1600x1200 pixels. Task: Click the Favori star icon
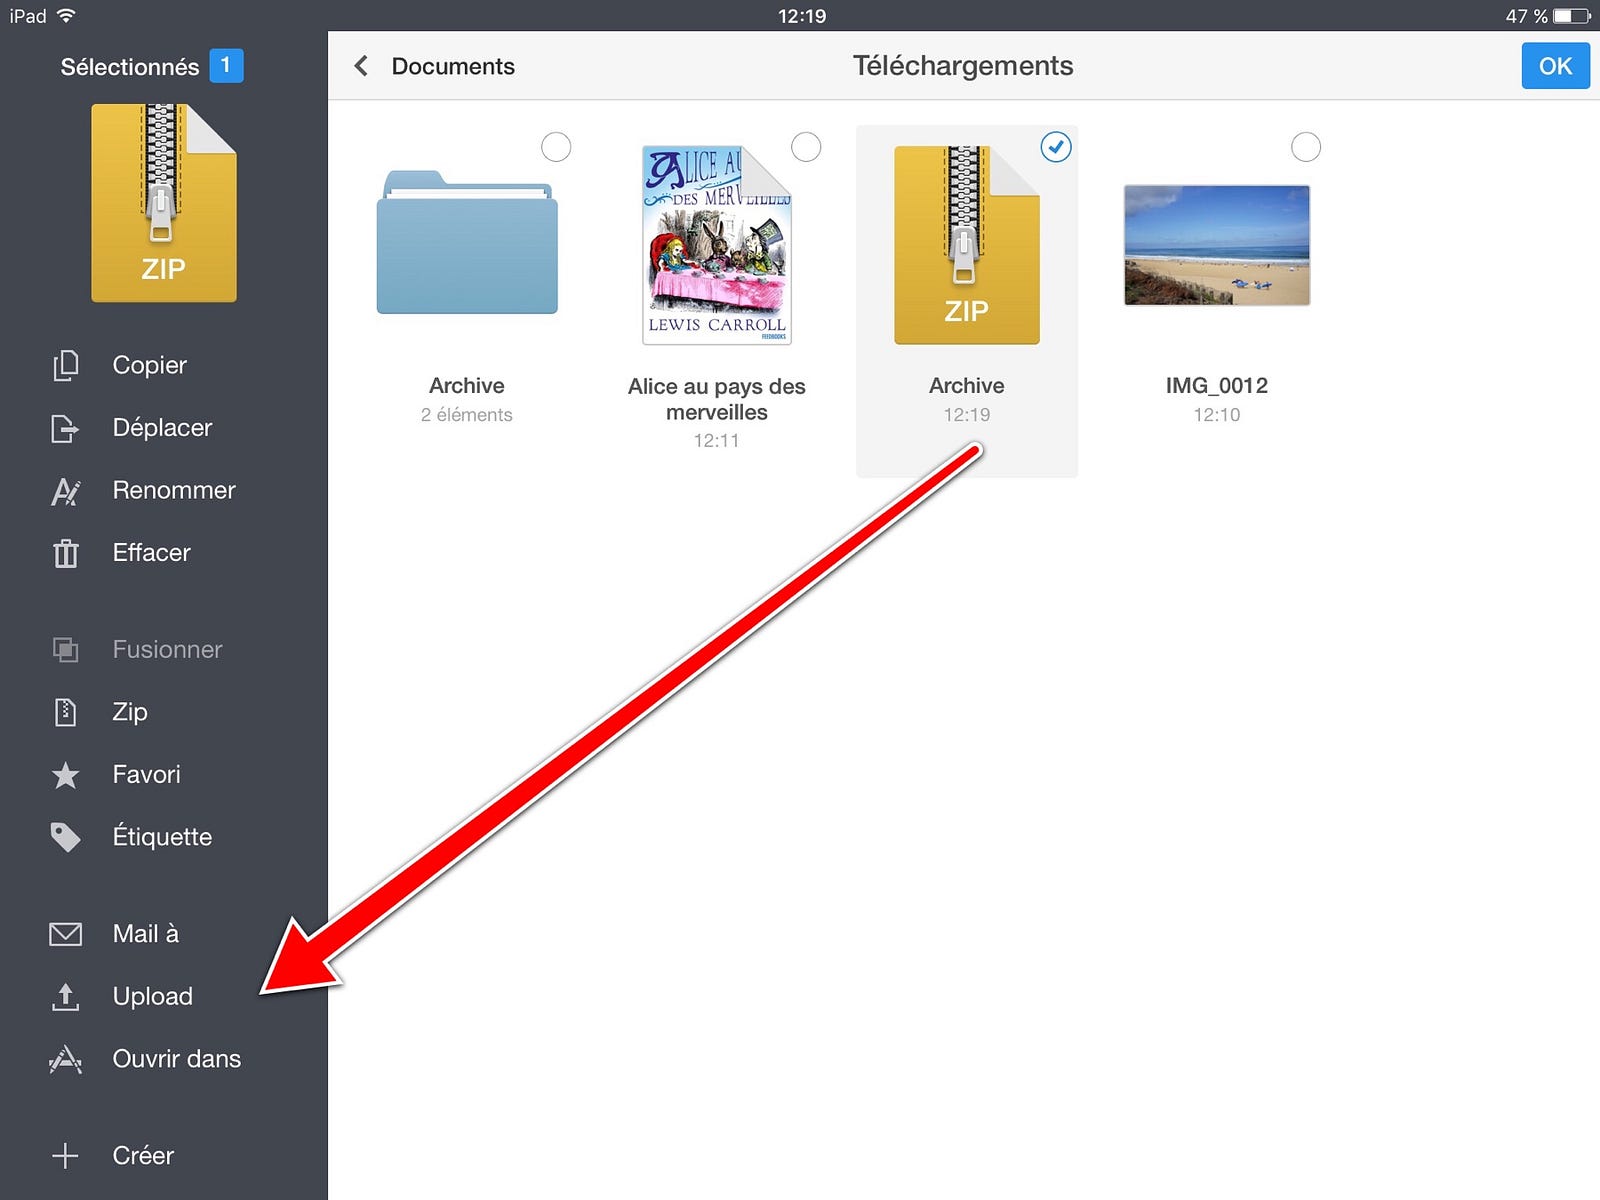click(x=65, y=775)
